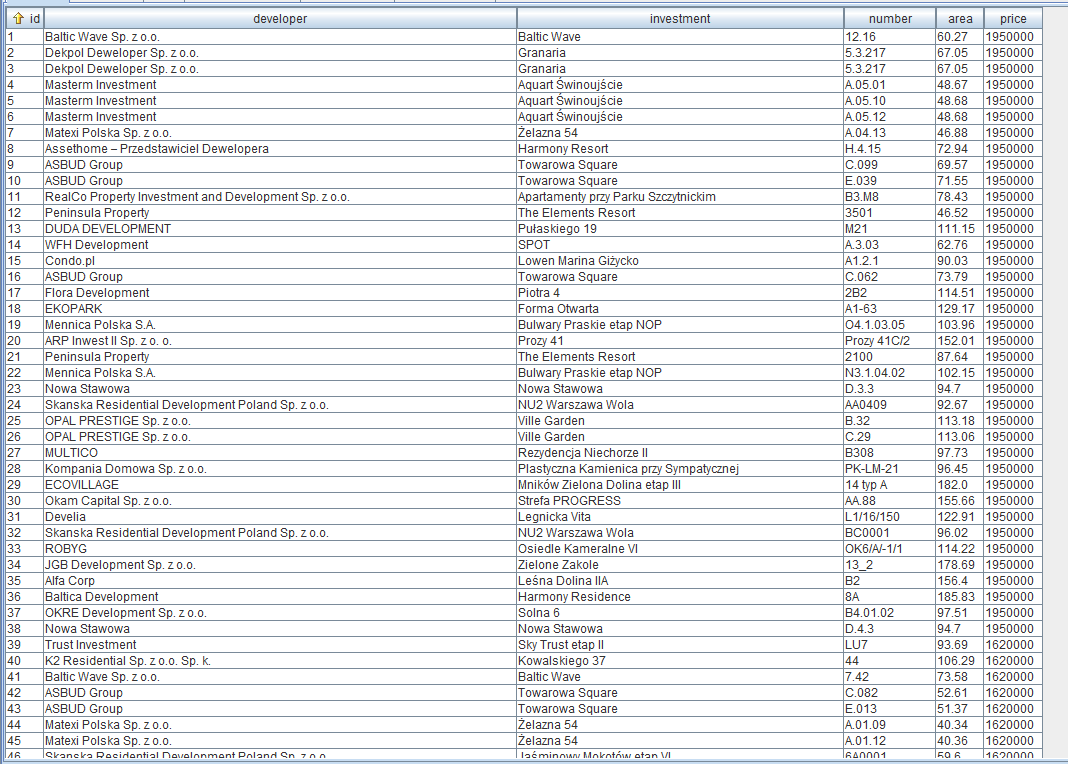Click the investment column header
Screen dimensions: 1068x764
pos(680,19)
